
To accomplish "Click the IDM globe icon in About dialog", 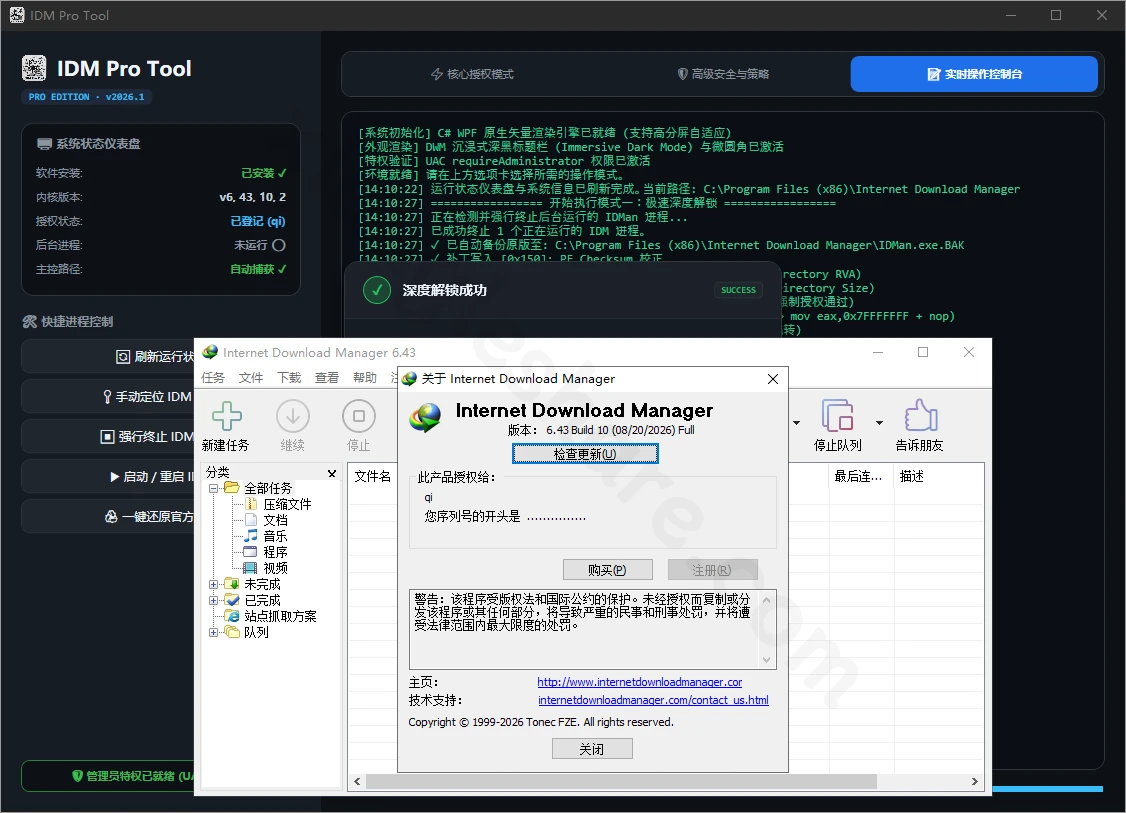I will [x=425, y=417].
